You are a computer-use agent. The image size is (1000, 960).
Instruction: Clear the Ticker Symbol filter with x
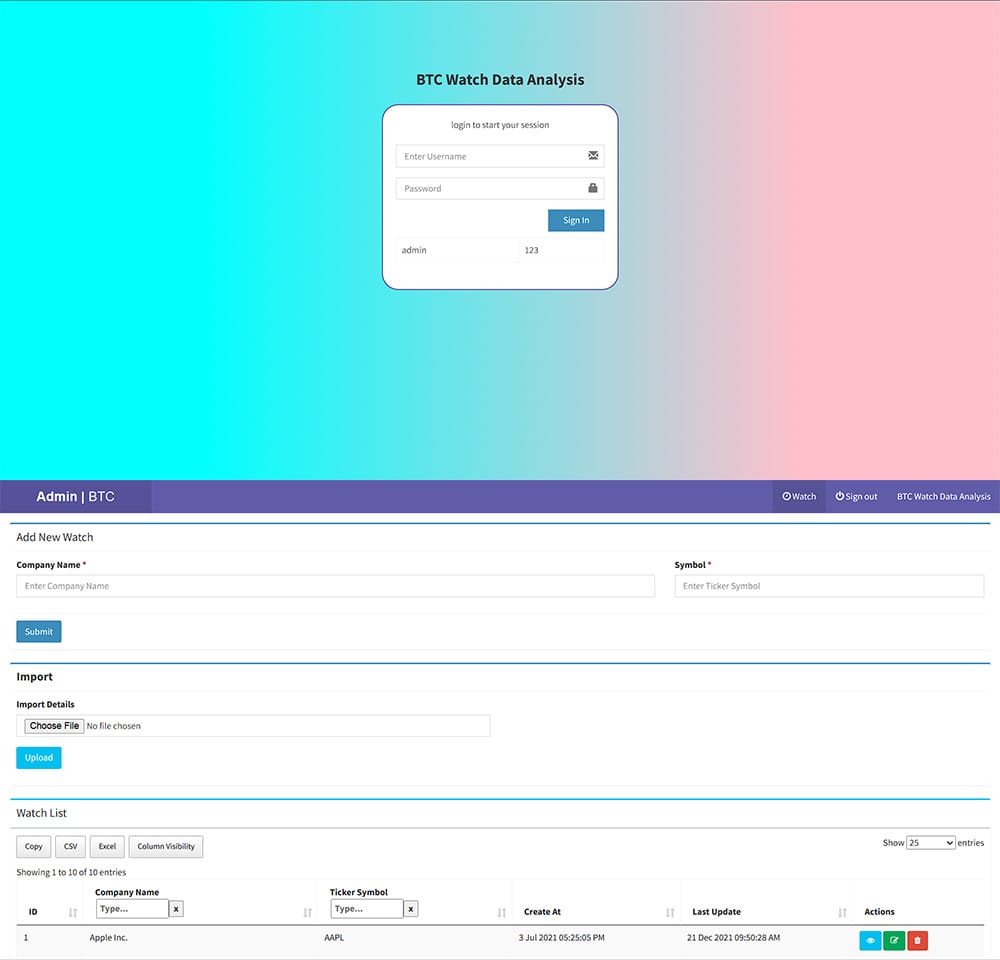click(411, 909)
